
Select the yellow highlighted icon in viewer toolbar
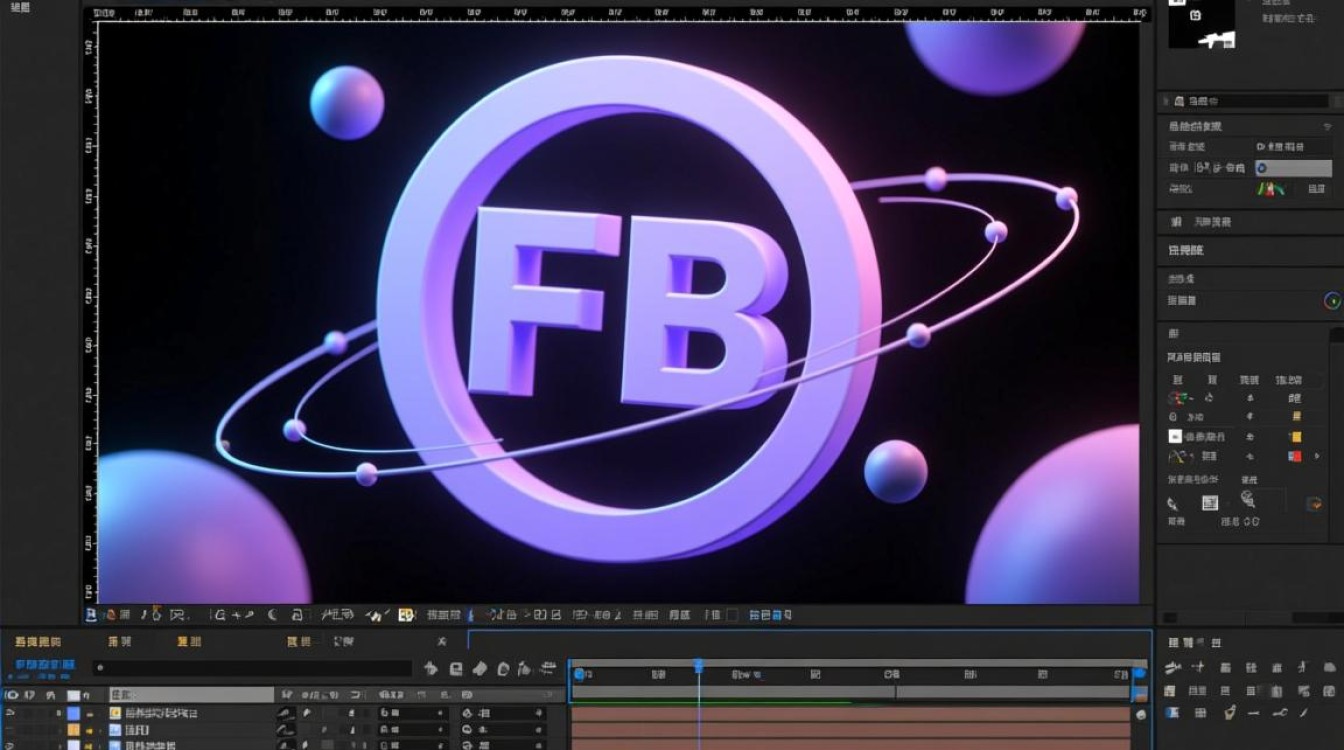tap(406, 615)
